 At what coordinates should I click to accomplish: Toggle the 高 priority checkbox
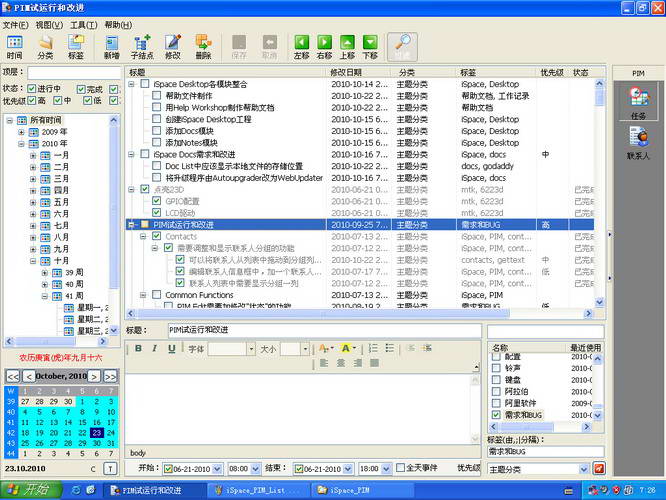[x=31, y=100]
